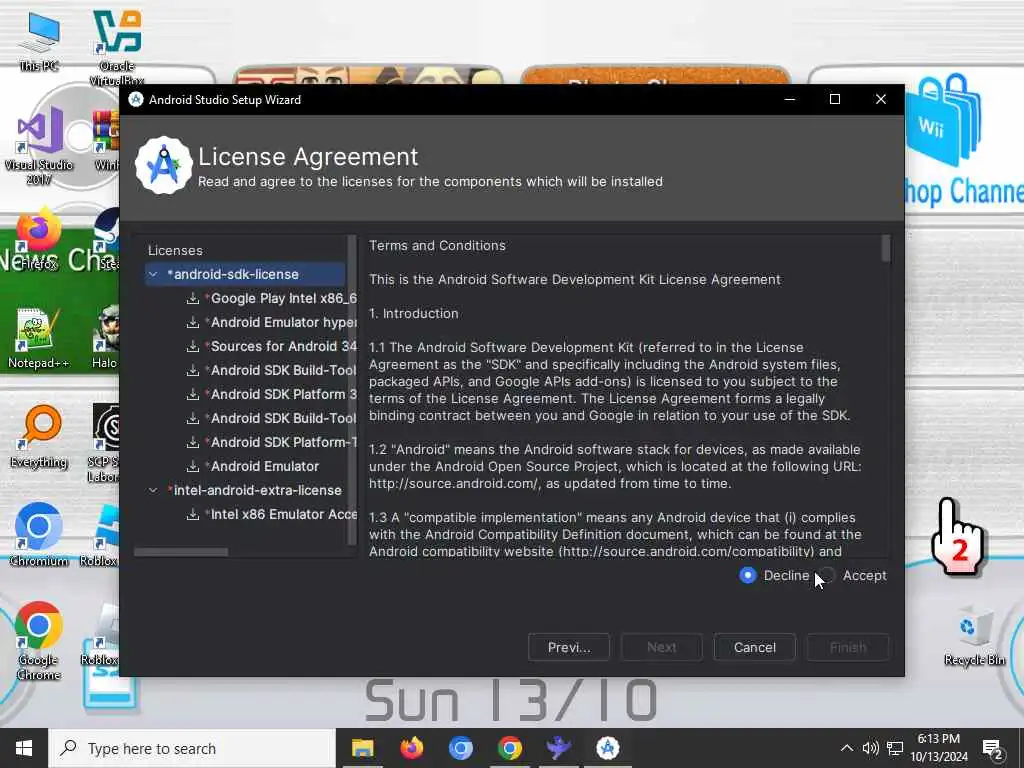Click the license text vertical scrollbar thumb
The height and width of the screenshot is (768, 1024).
[886, 249]
